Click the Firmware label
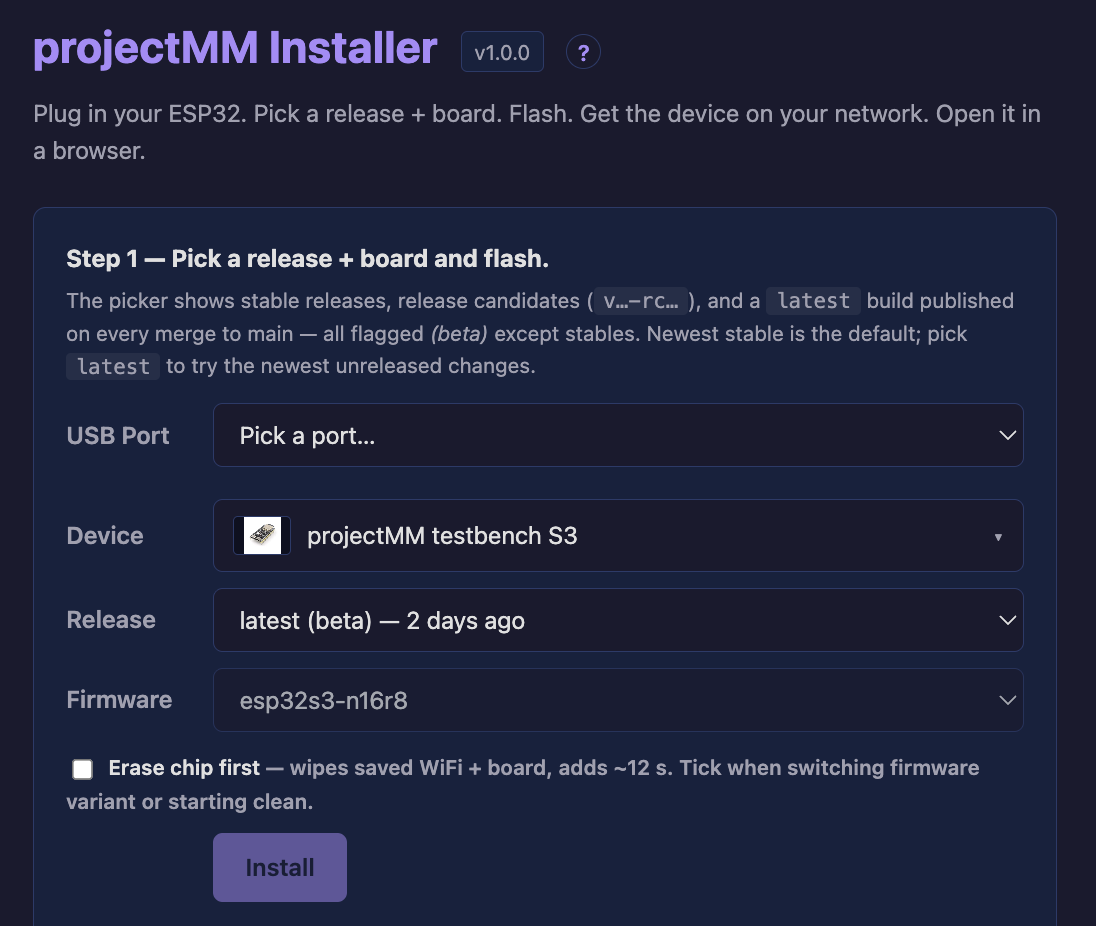The height and width of the screenshot is (926, 1096). tap(120, 700)
